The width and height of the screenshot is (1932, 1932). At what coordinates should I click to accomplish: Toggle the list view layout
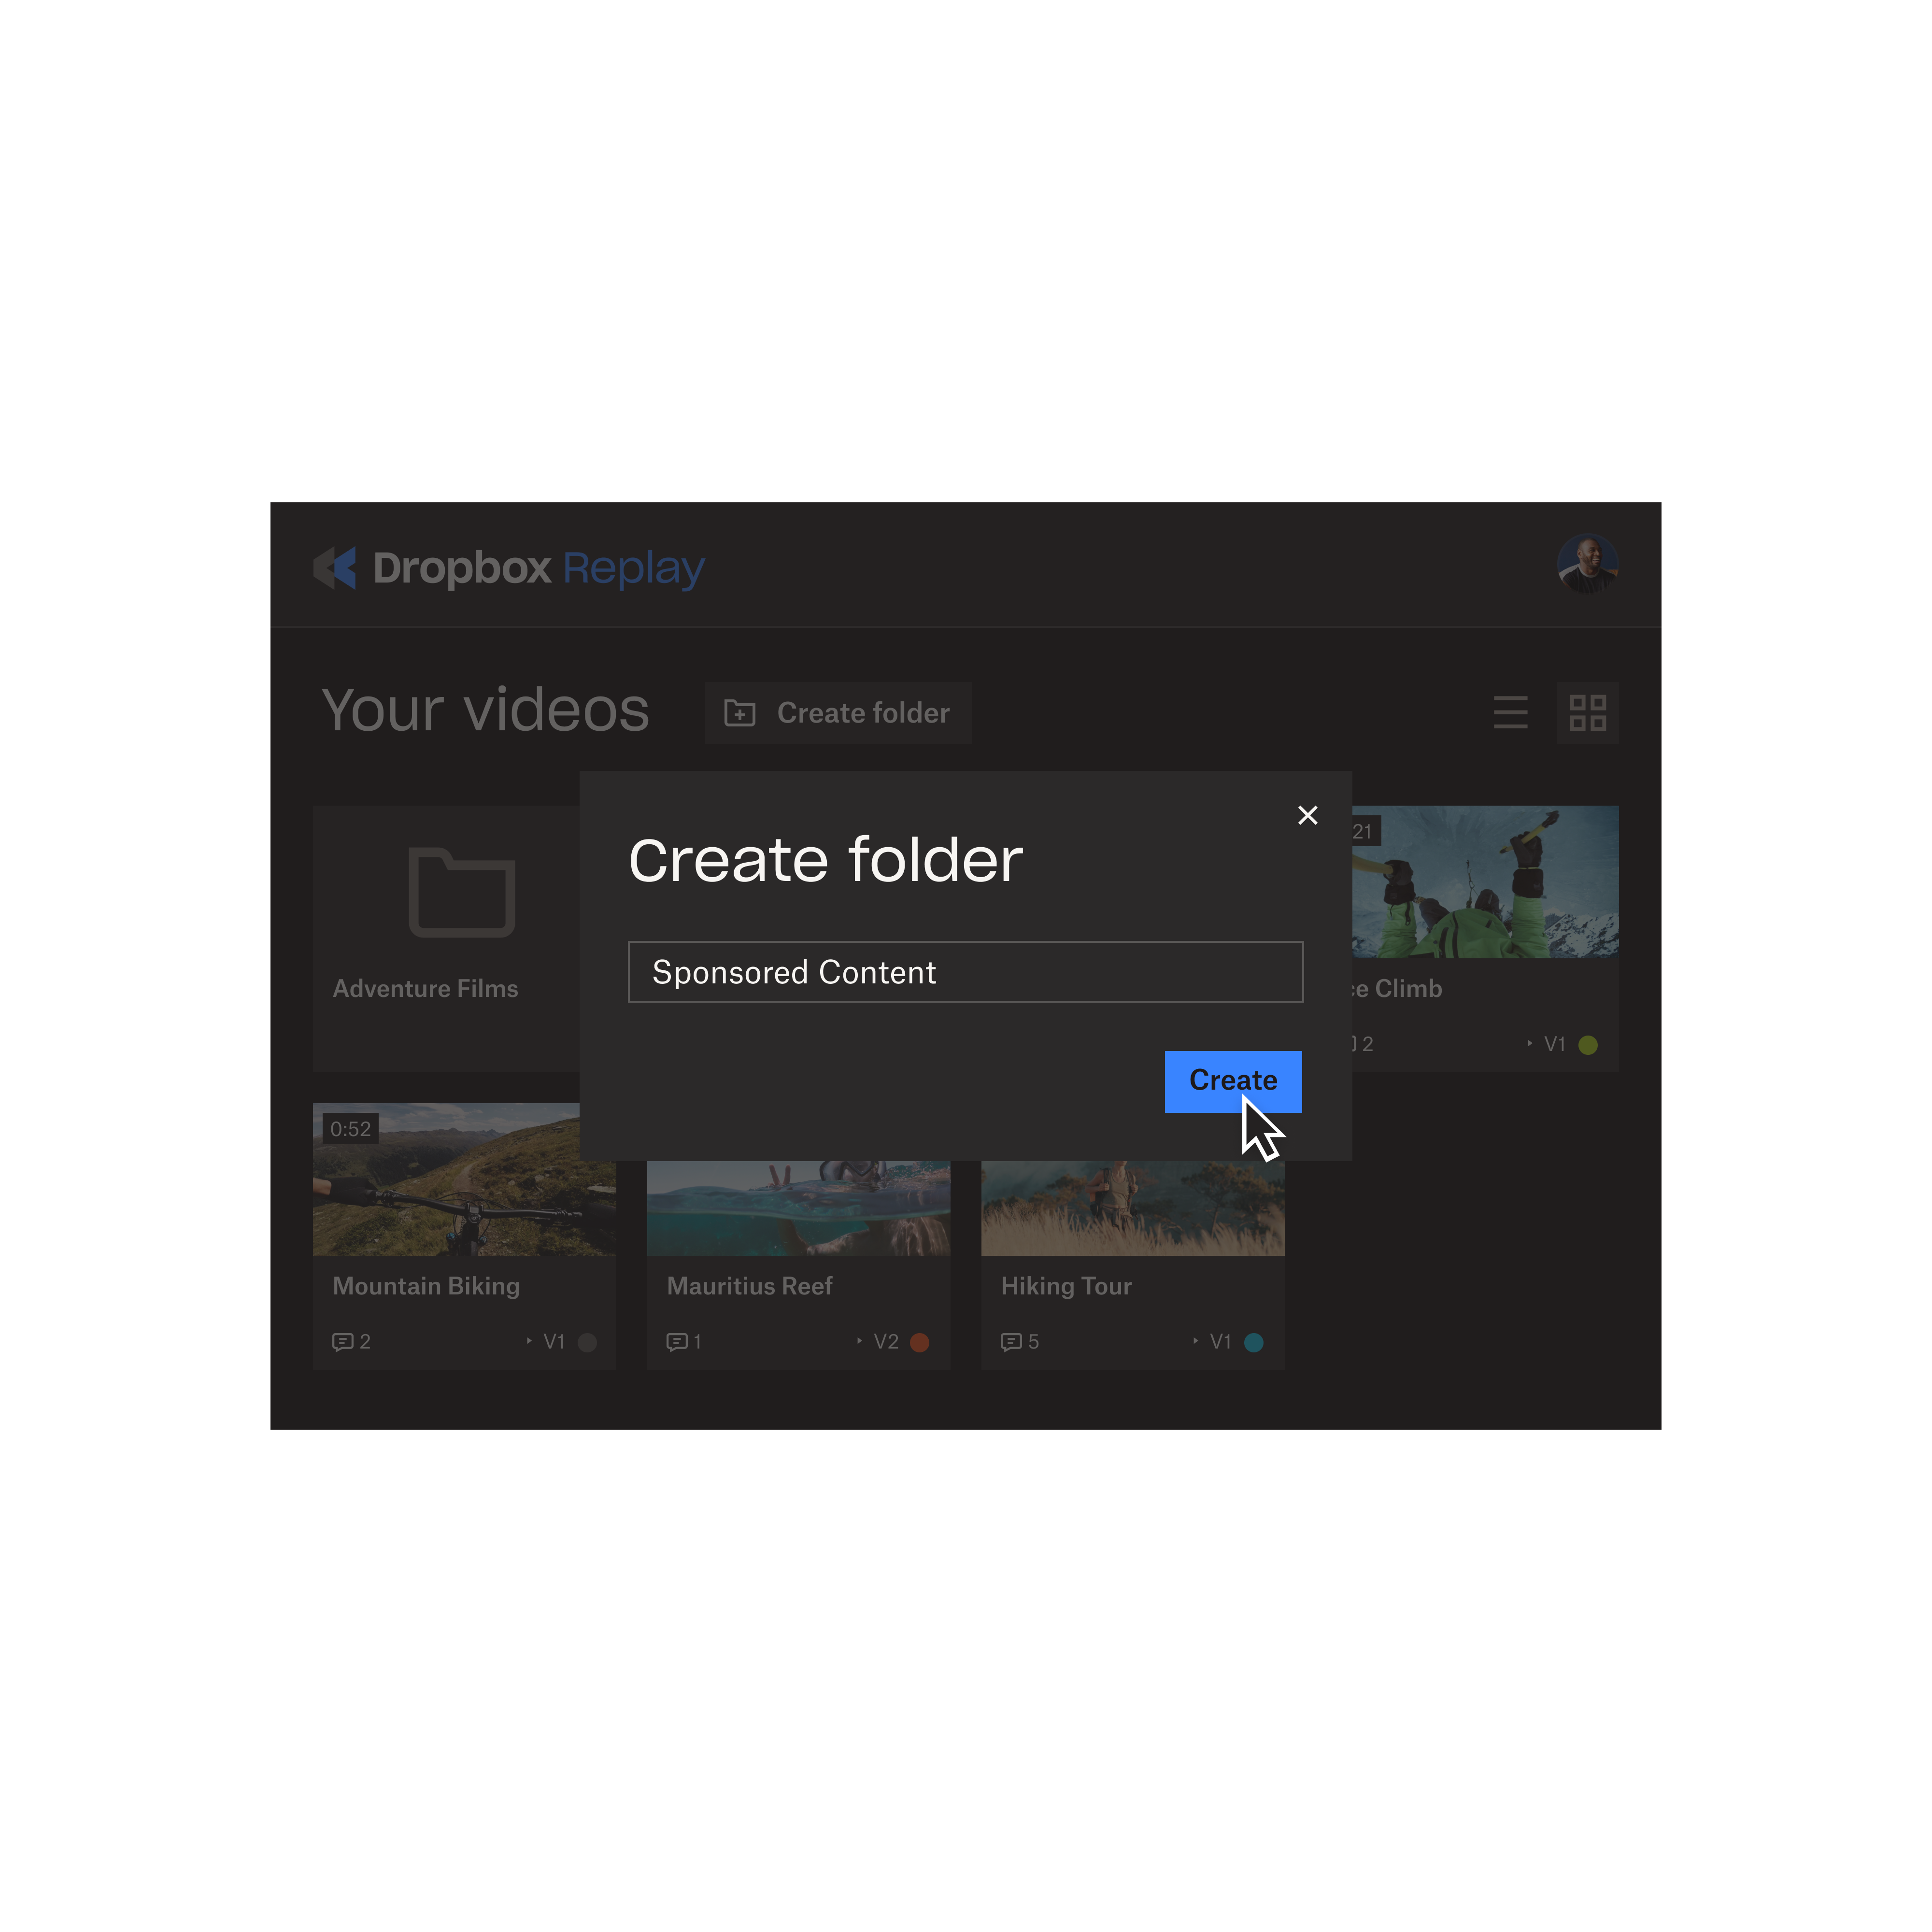pos(1510,712)
